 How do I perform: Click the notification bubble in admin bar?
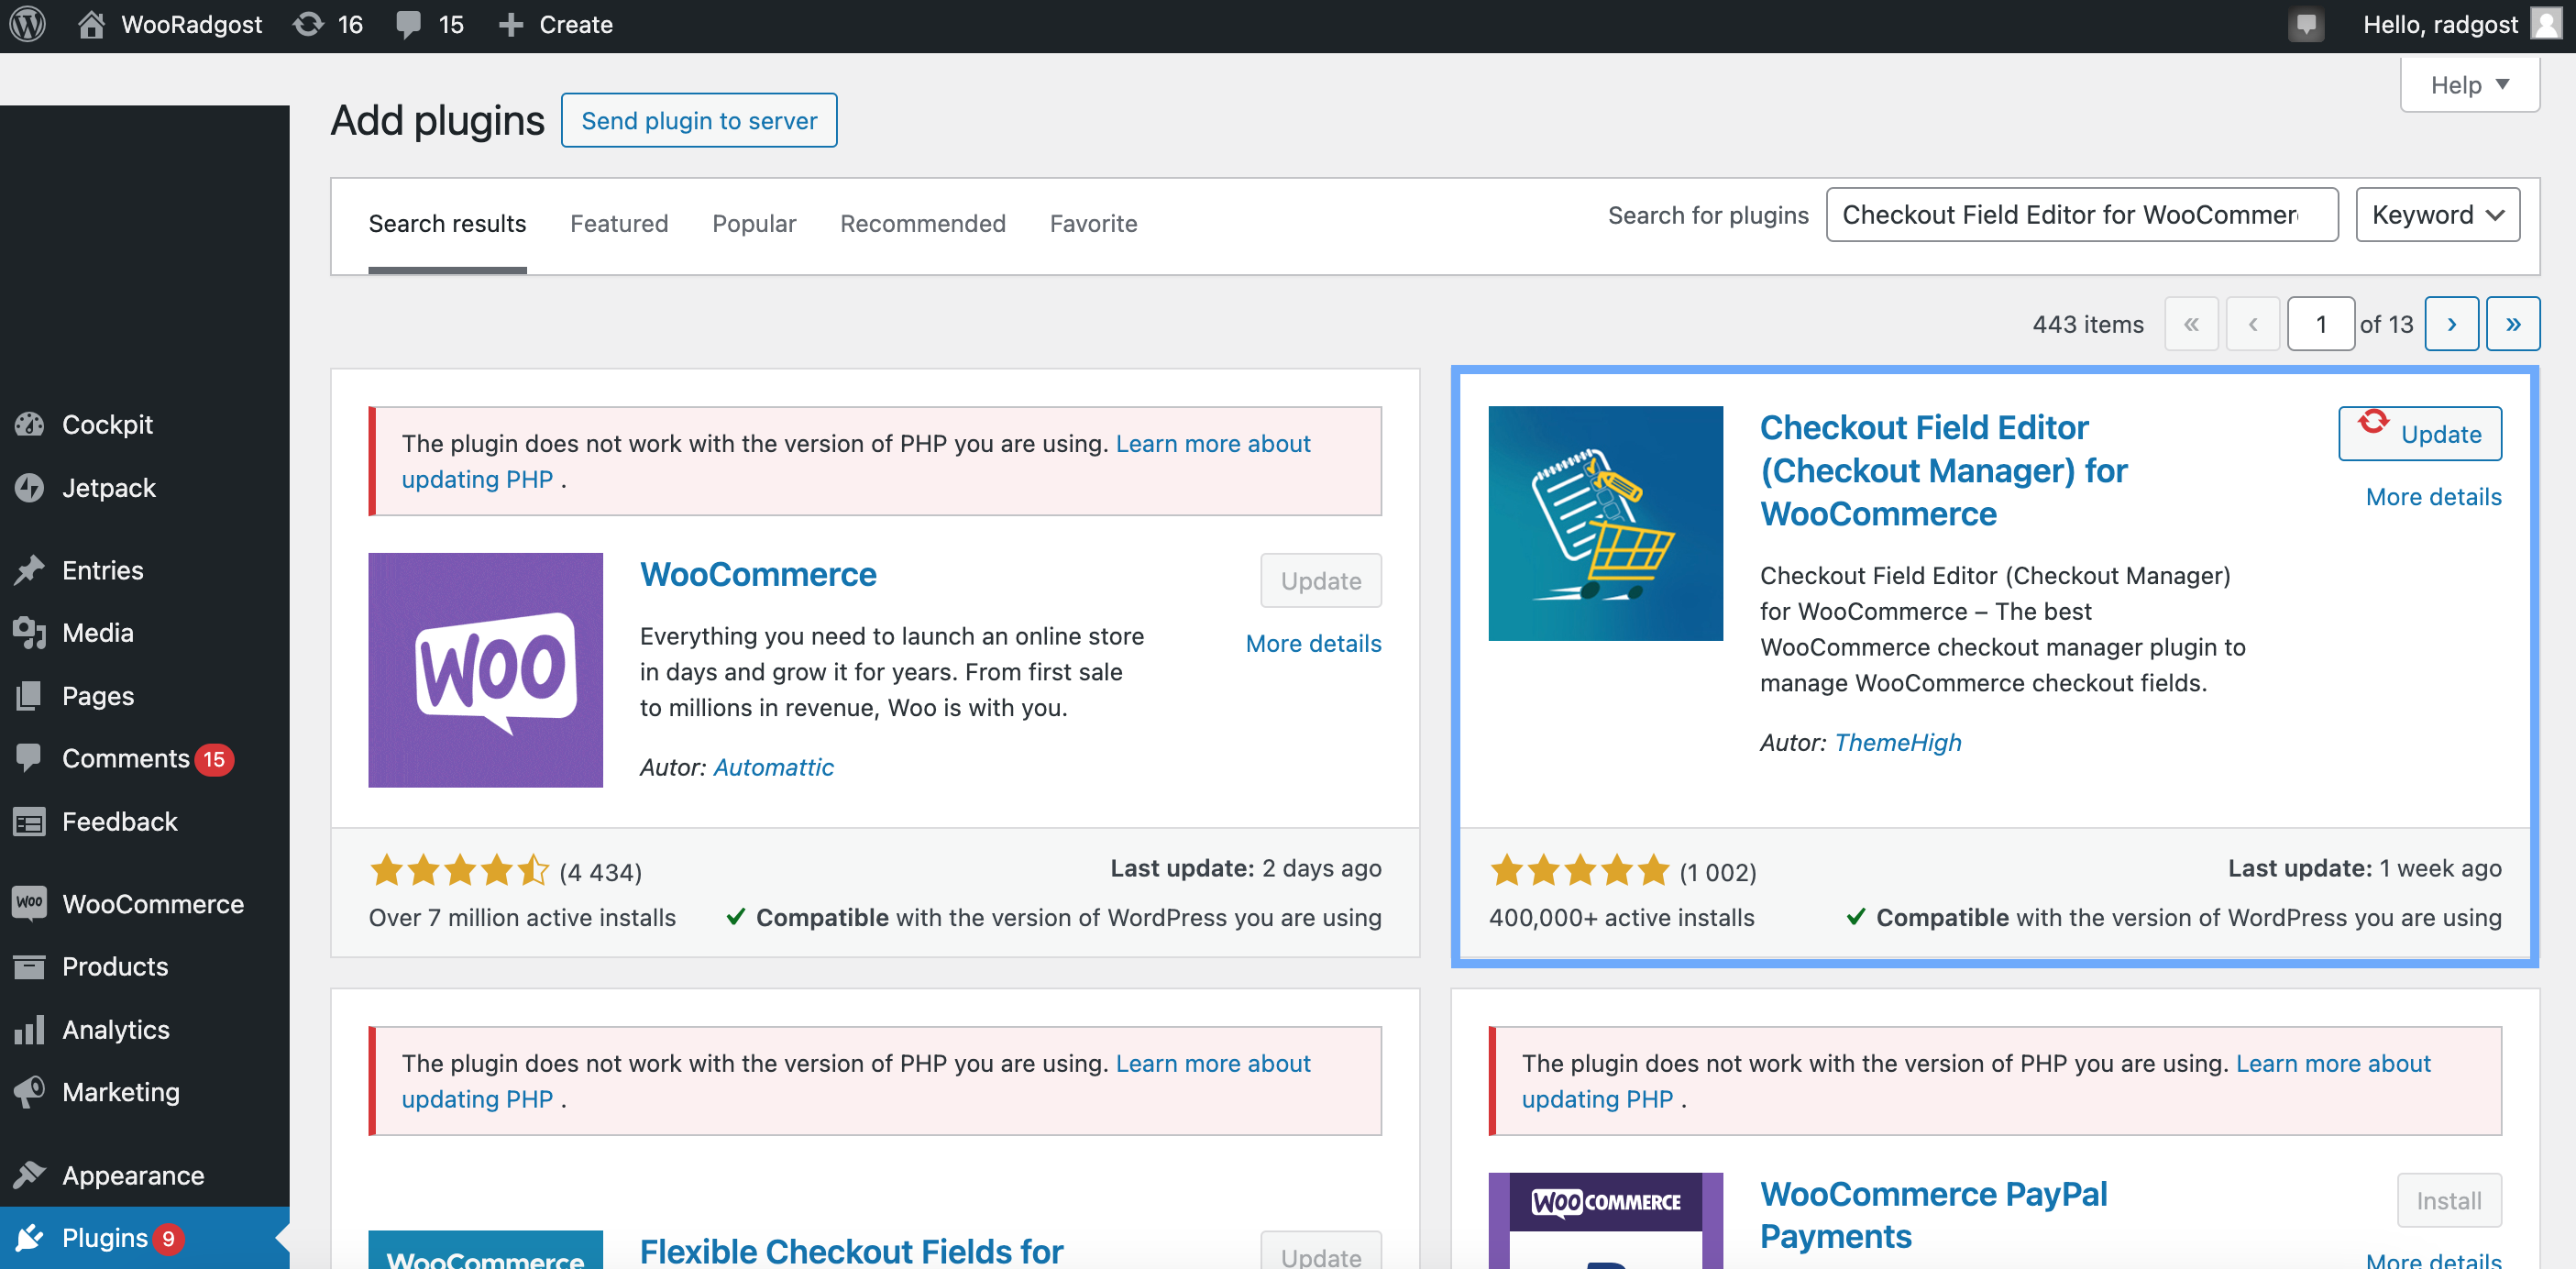pos(2305,24)
